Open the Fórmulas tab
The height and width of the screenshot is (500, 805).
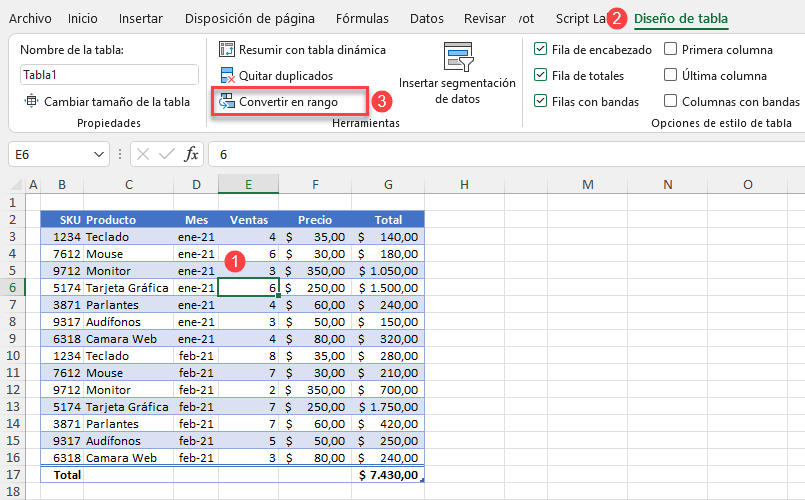[362, 18]
